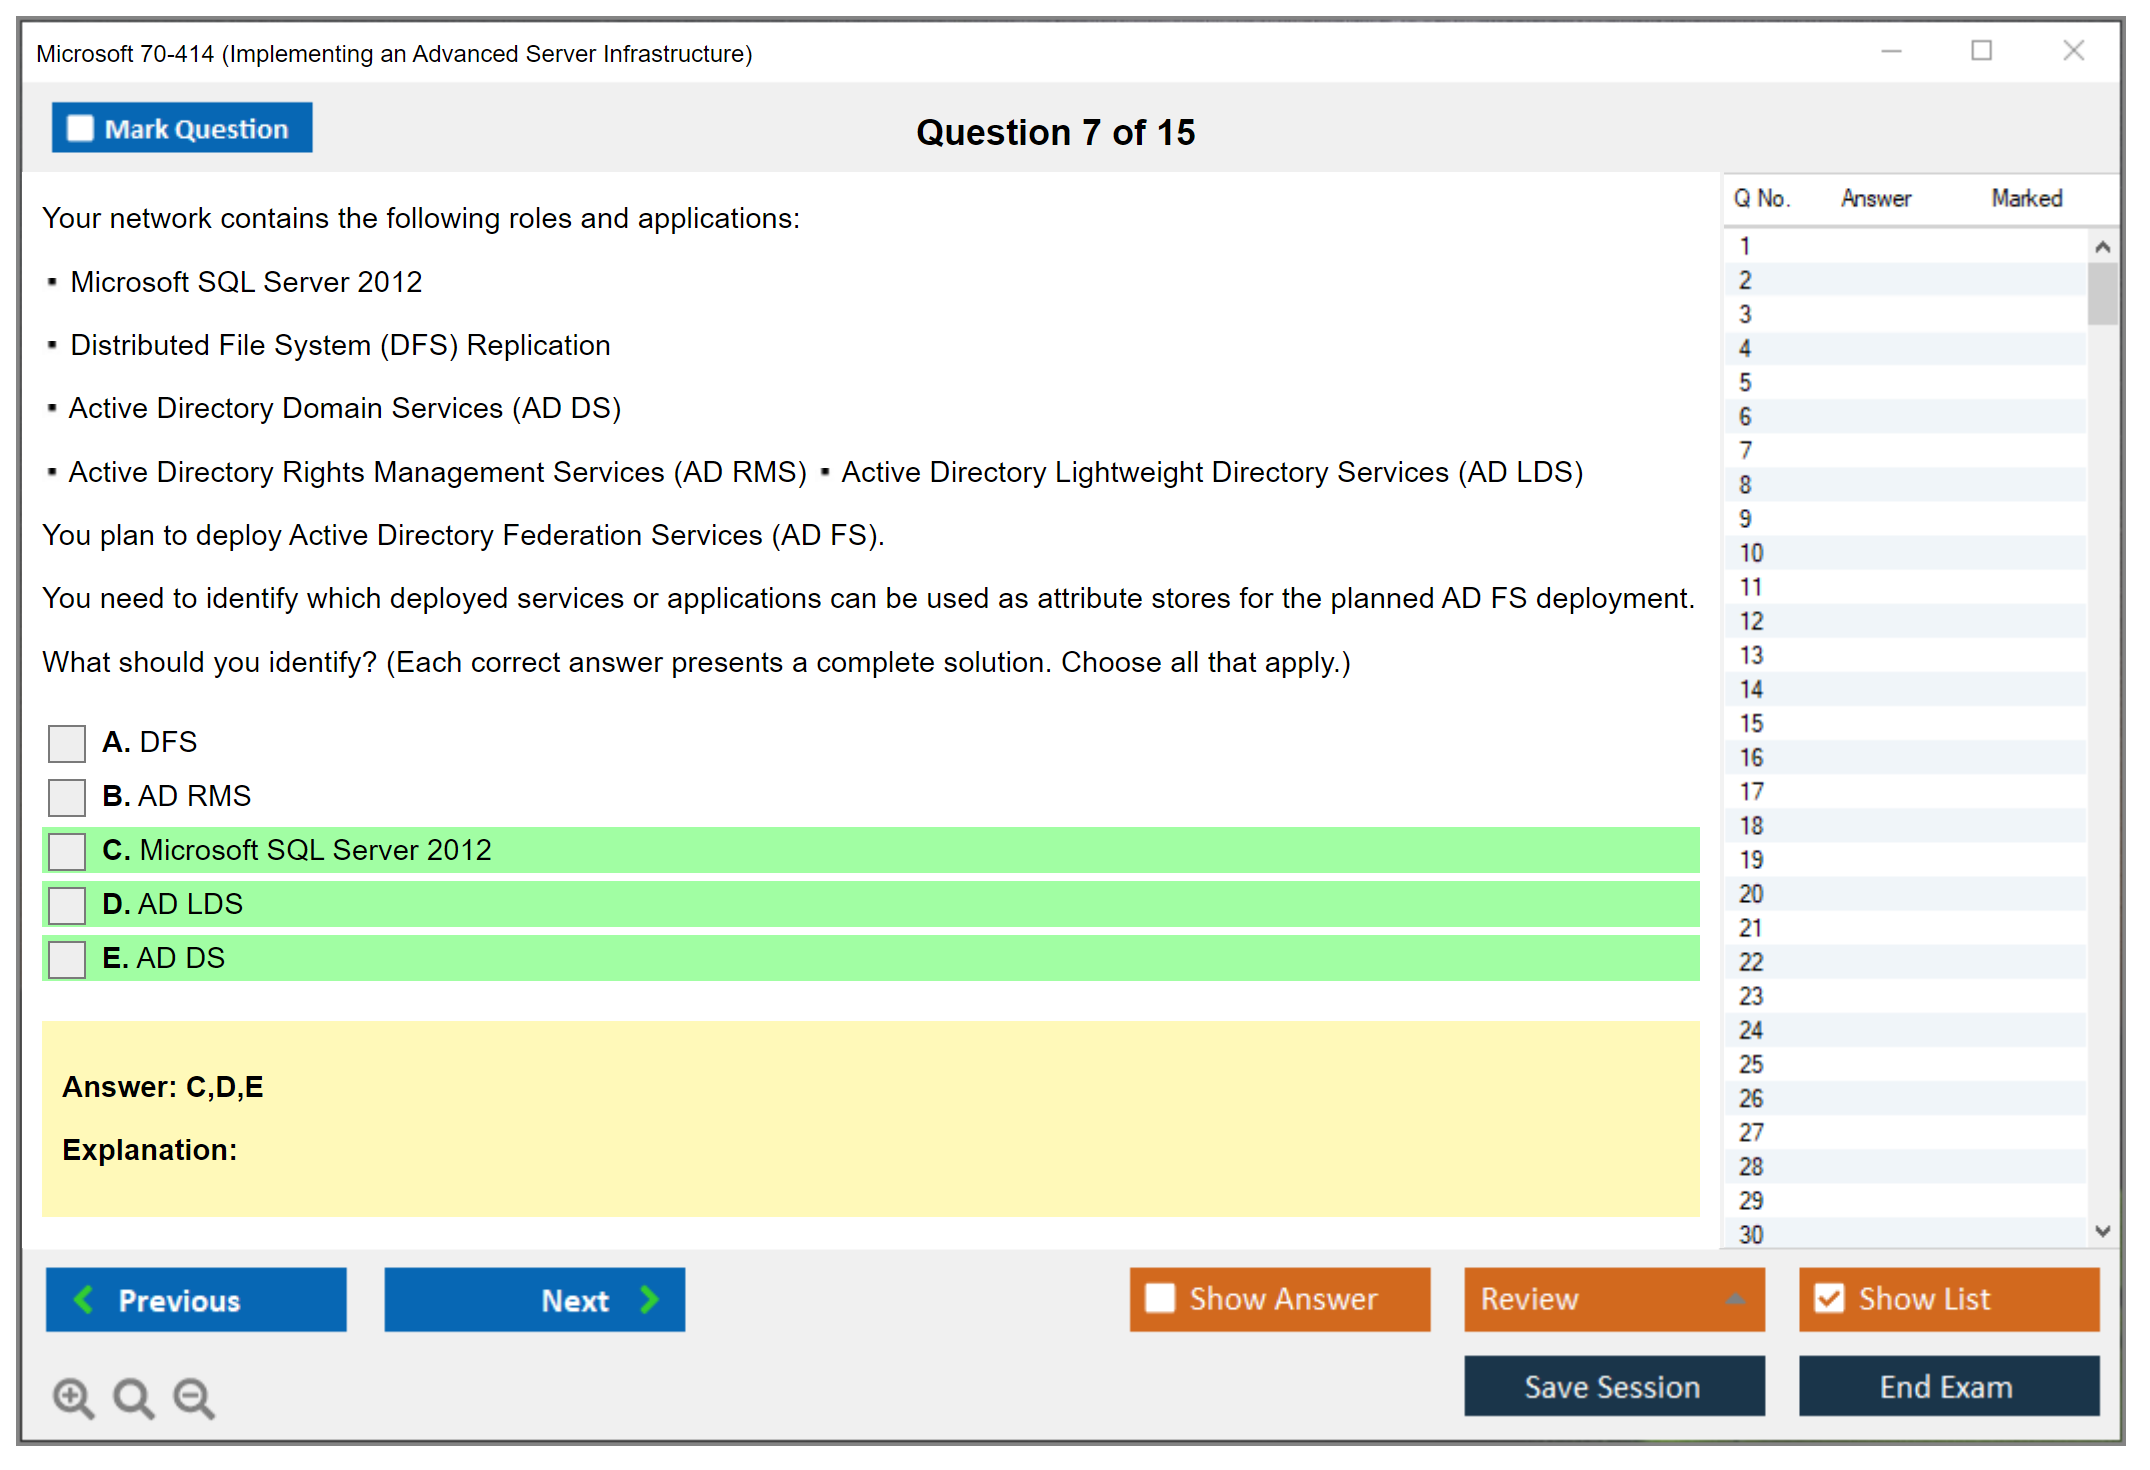This screenshot has width=2150, height=1470.
Task: Expand the Review dropdown menu
Action: click(x=1735, y=1299)
